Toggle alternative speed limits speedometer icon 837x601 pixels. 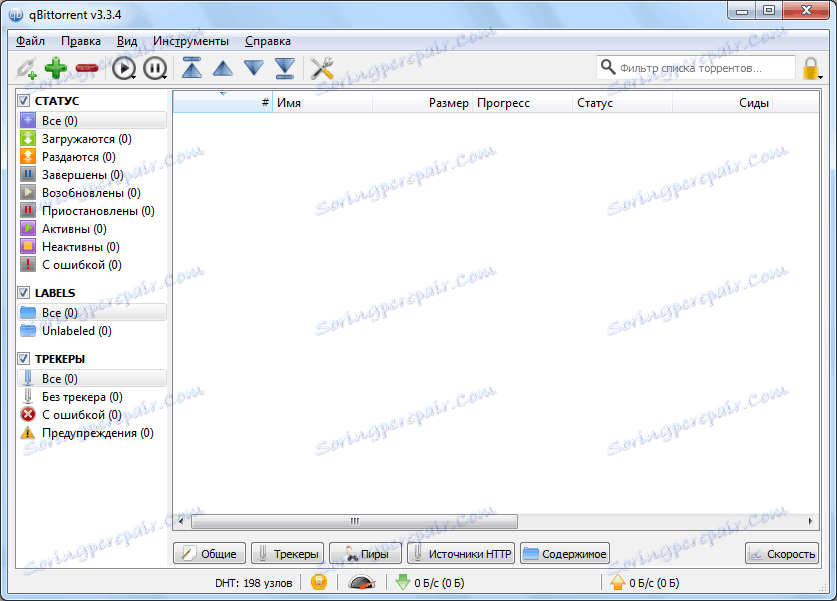coord(361,582)
